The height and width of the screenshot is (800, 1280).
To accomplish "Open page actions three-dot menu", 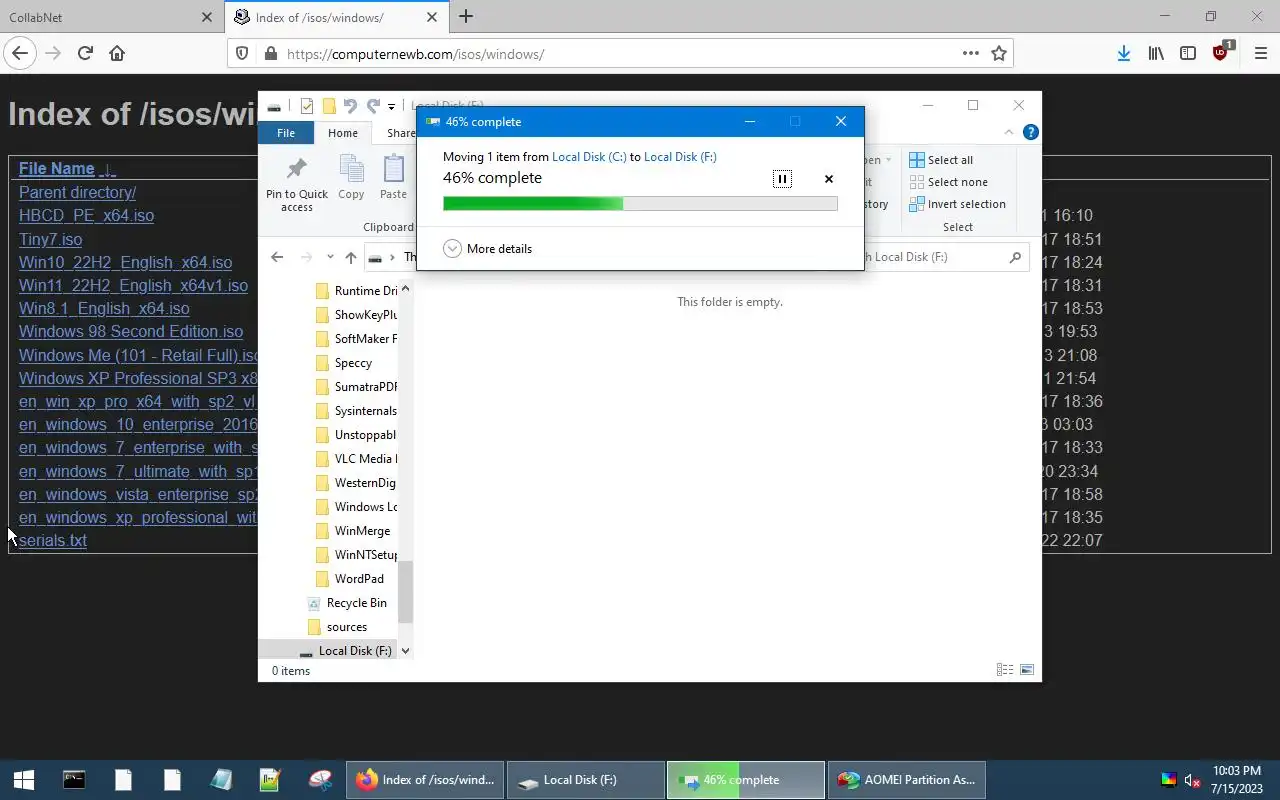I will tap(970, 54).
